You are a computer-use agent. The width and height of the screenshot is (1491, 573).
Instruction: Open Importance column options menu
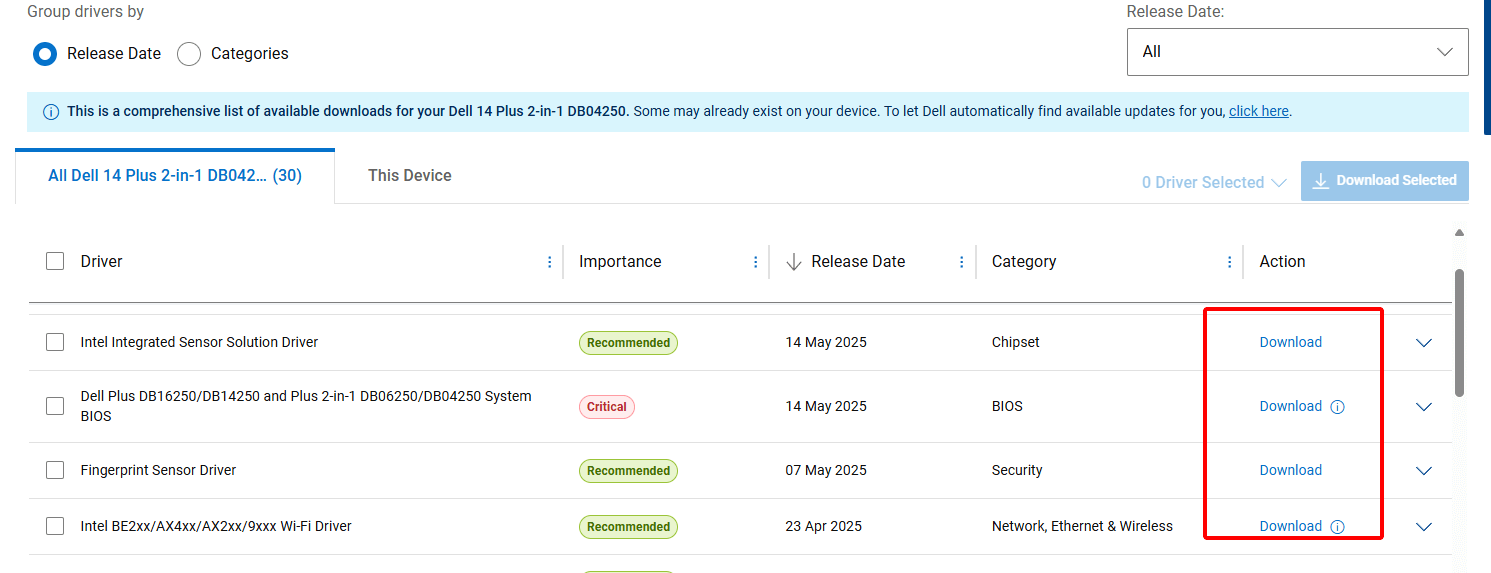pyautogui.click(x=756, y=262)
